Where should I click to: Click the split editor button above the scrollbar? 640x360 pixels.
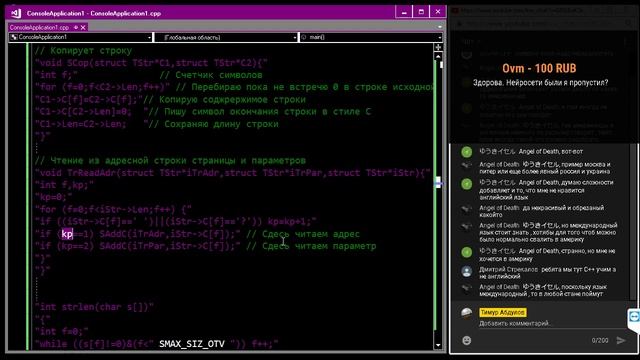click(x=438, y=47)
